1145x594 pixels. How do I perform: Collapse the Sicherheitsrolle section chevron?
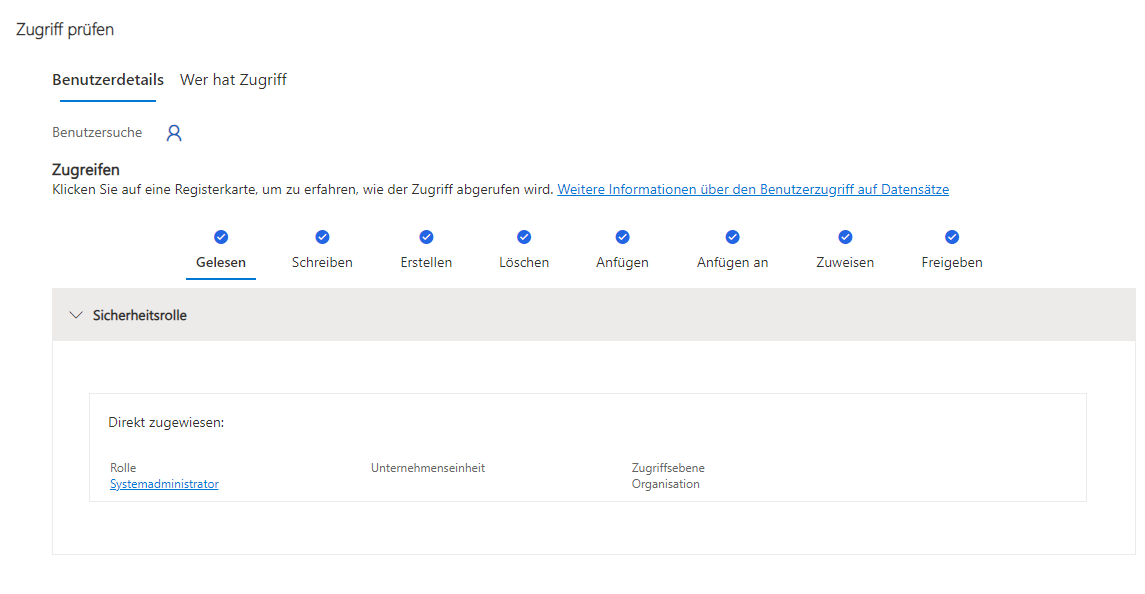coord(75,315)
